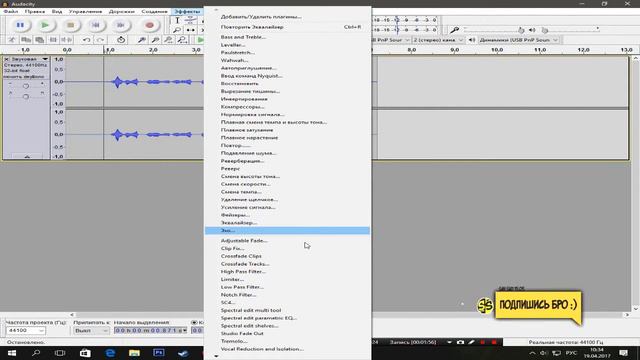Image resolution: width=640 pixels, height=360 pixels.
Task: Open the 2 (stereo) channels dropdown
Action: [x=438, y=40]
